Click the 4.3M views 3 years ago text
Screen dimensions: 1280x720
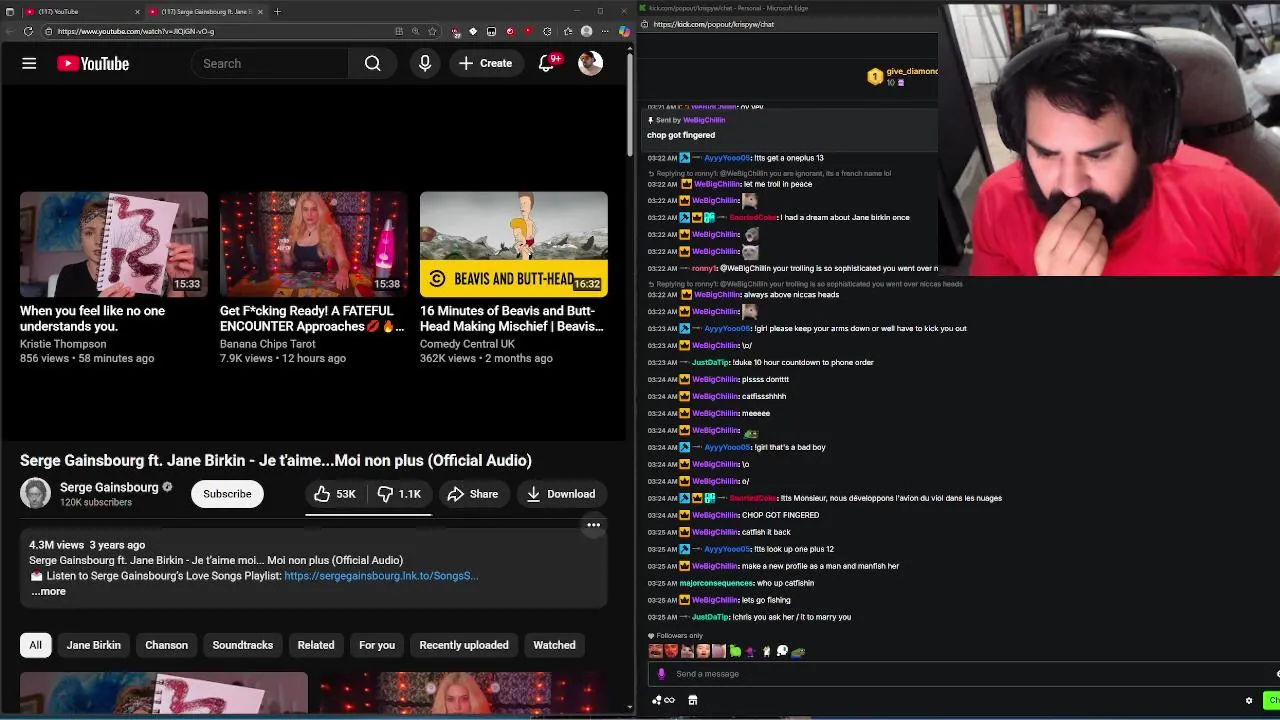click(x=87, y=545)
